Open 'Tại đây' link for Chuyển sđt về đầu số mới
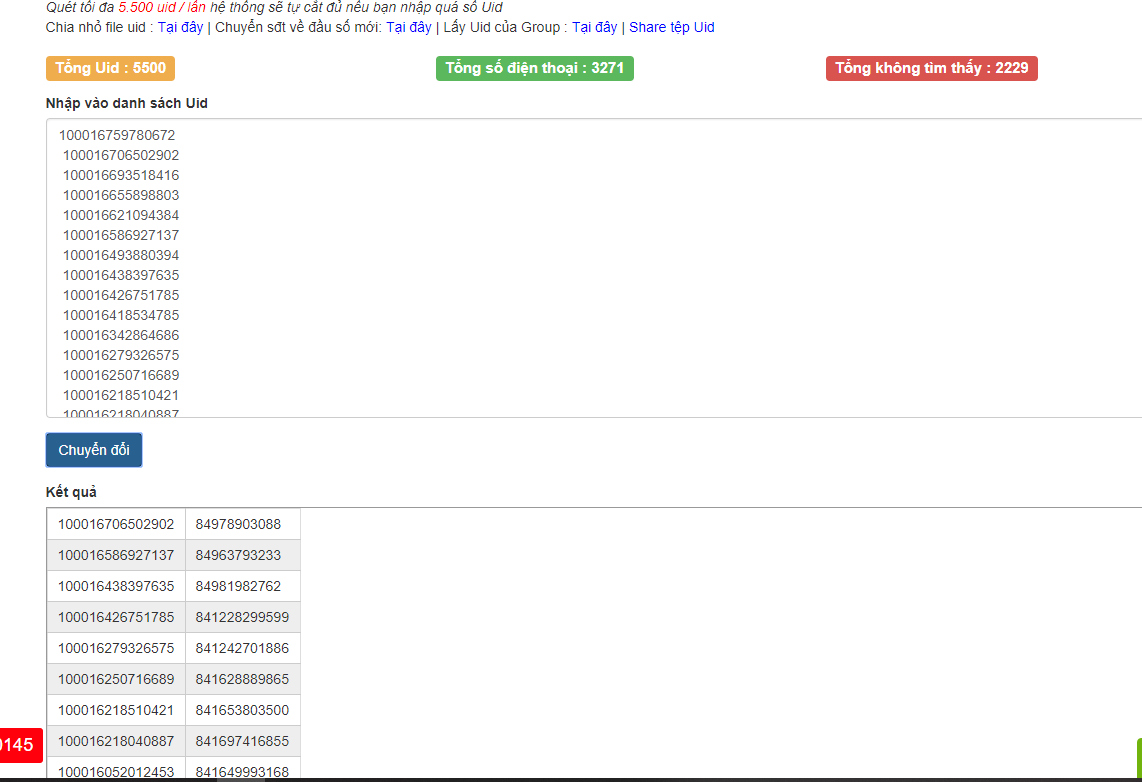 point(408,27)
